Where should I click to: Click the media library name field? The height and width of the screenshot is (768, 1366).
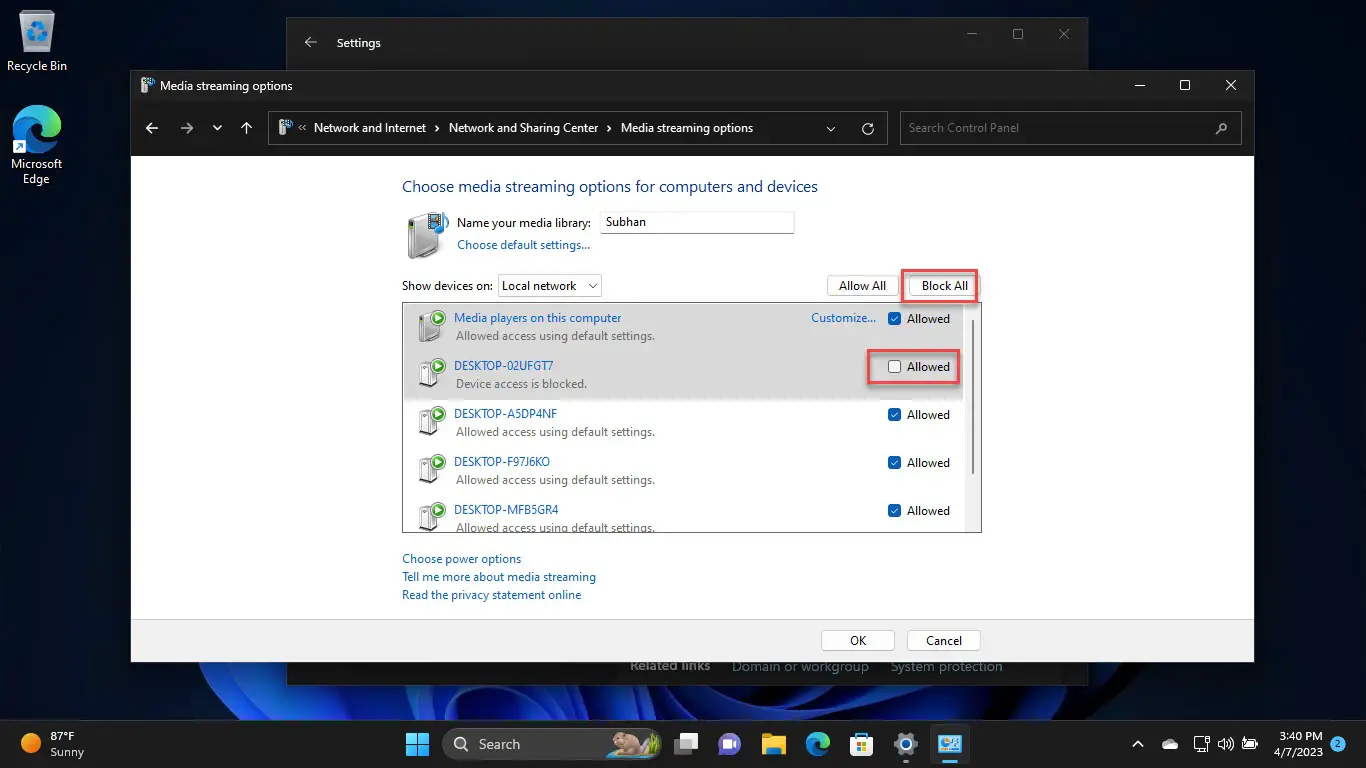pos(697,222)
